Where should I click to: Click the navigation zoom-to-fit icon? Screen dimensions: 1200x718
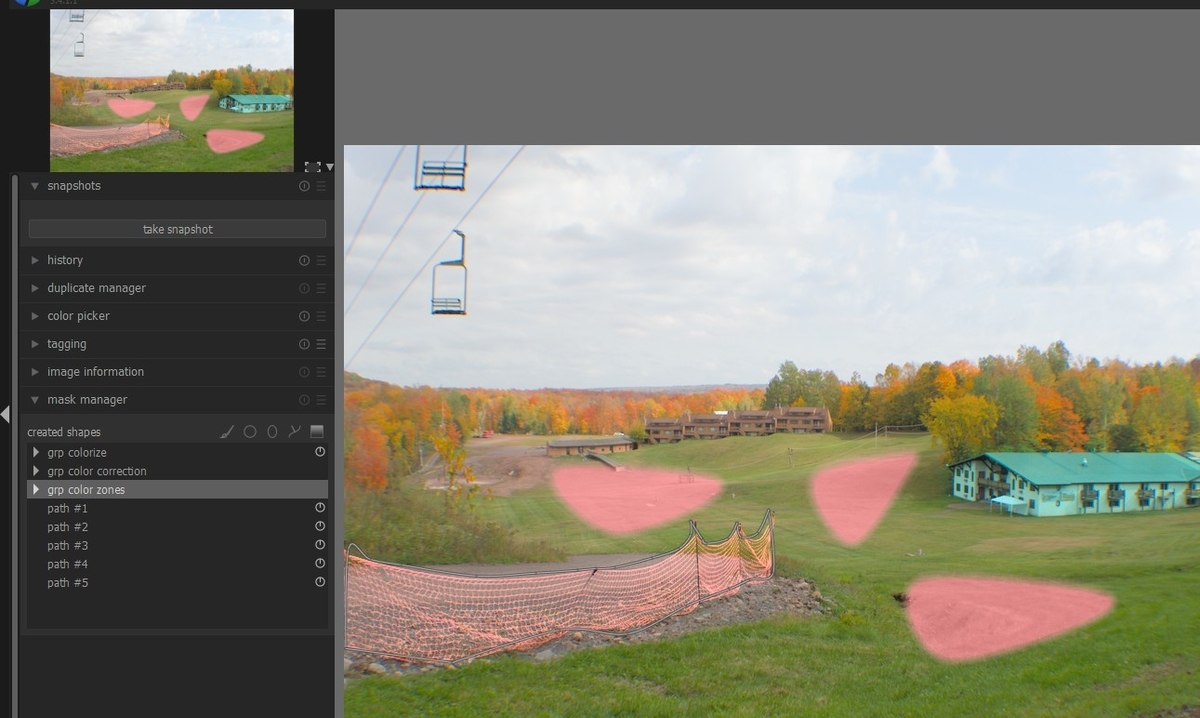[x=312, y=167]
